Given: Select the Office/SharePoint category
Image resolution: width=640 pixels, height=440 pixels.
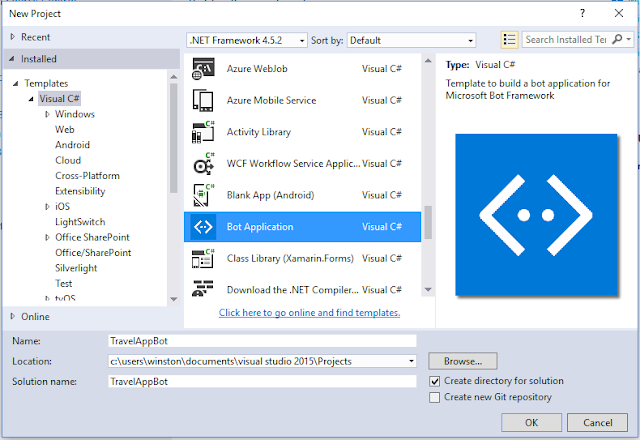Looking at the screenshot, I should [x=93, y=253].
